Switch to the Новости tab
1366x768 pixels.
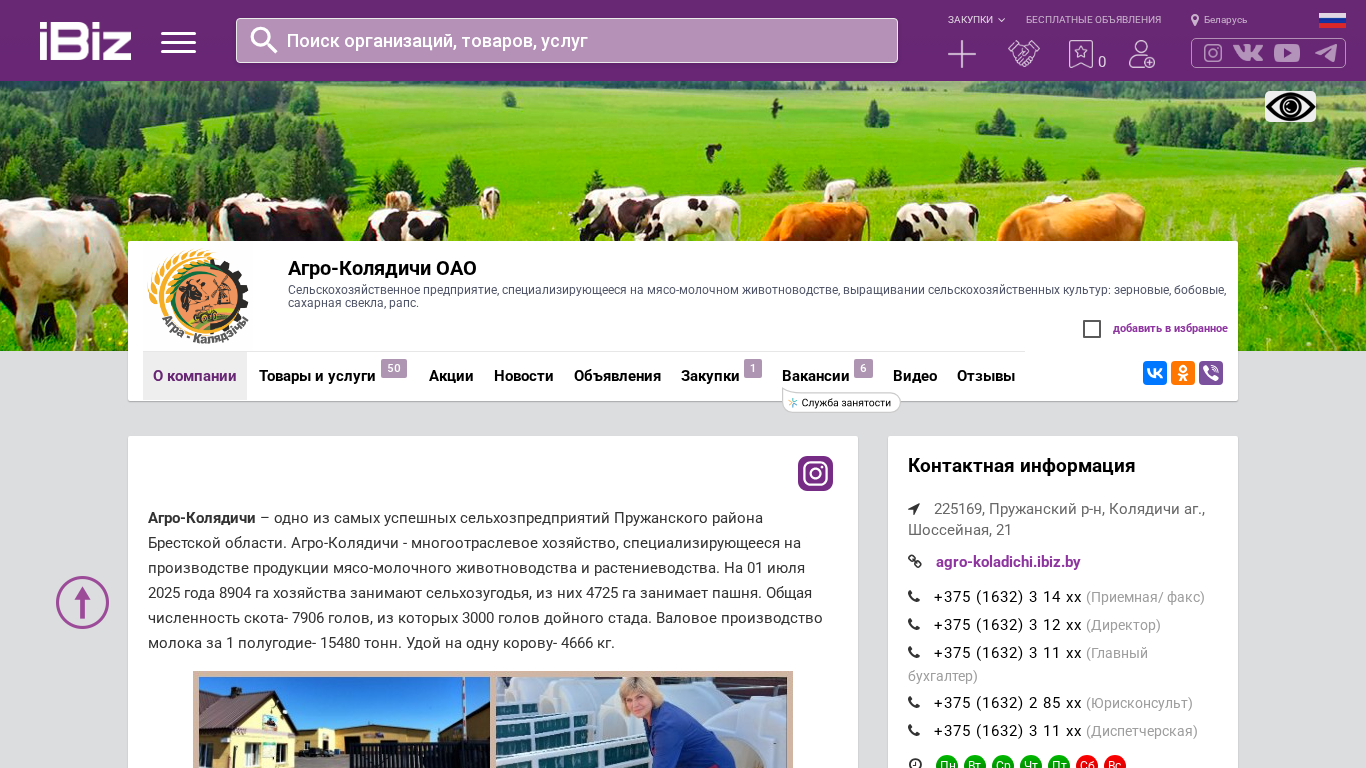[x=524, y=376]
